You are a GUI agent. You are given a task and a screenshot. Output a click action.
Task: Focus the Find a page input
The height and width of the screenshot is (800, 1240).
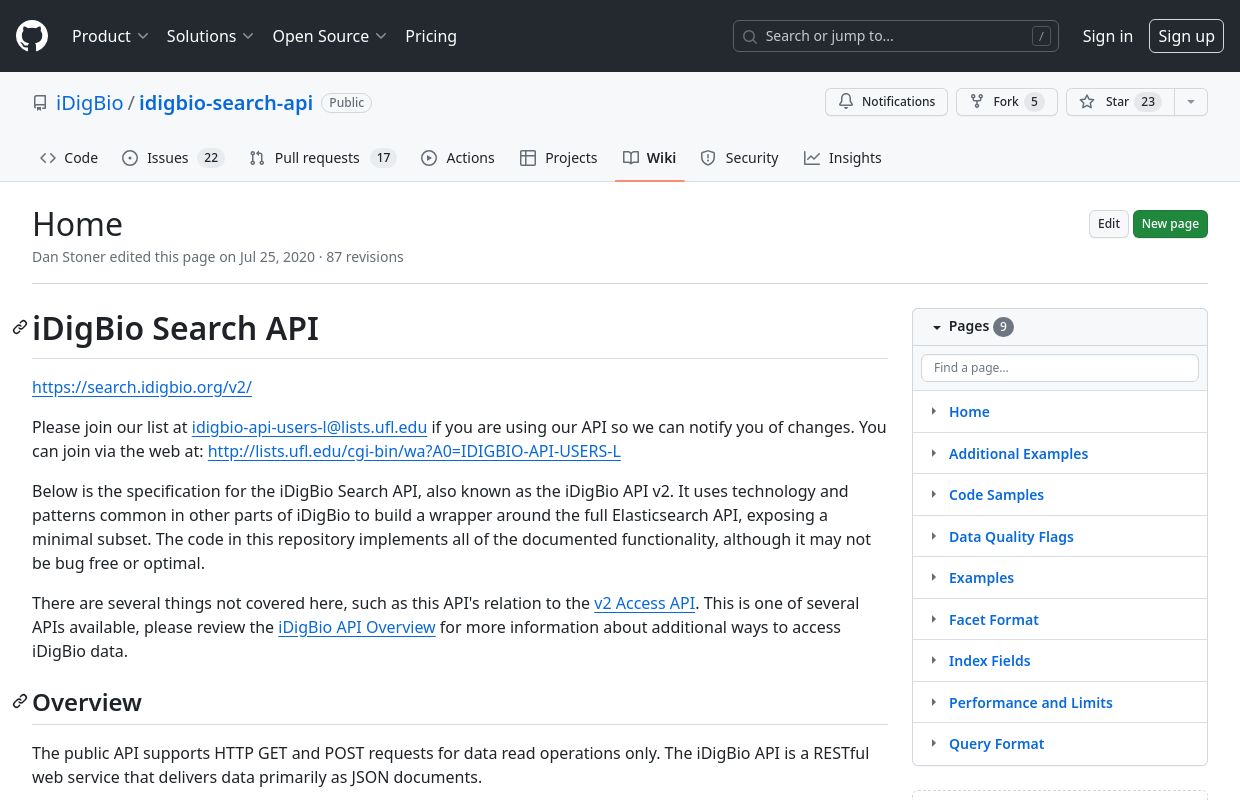[1059, 367]
